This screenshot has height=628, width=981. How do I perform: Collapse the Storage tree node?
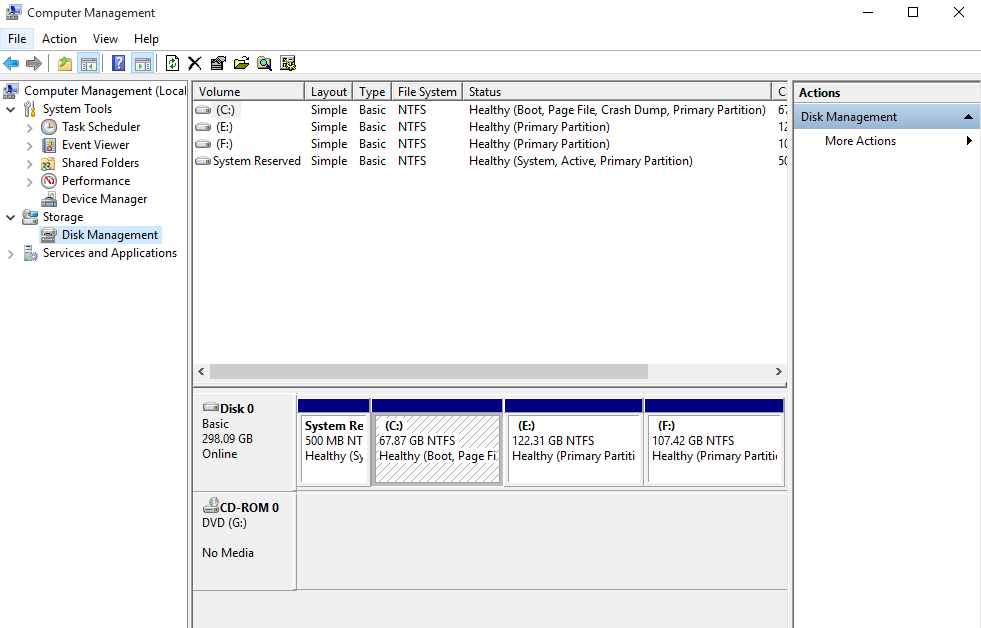click(x=10, y=216)
